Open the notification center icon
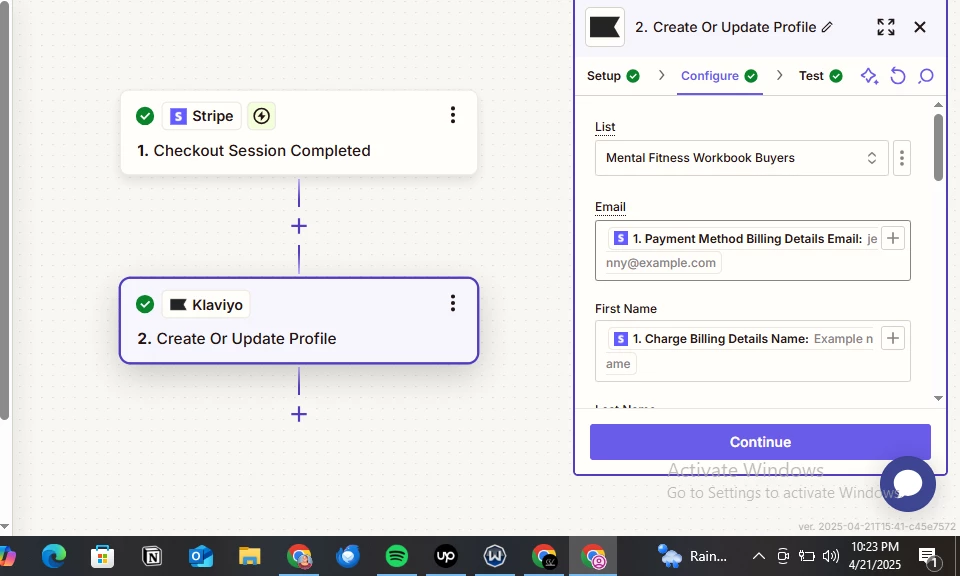Screen dimensions: 960x576 tap(929, 556)
